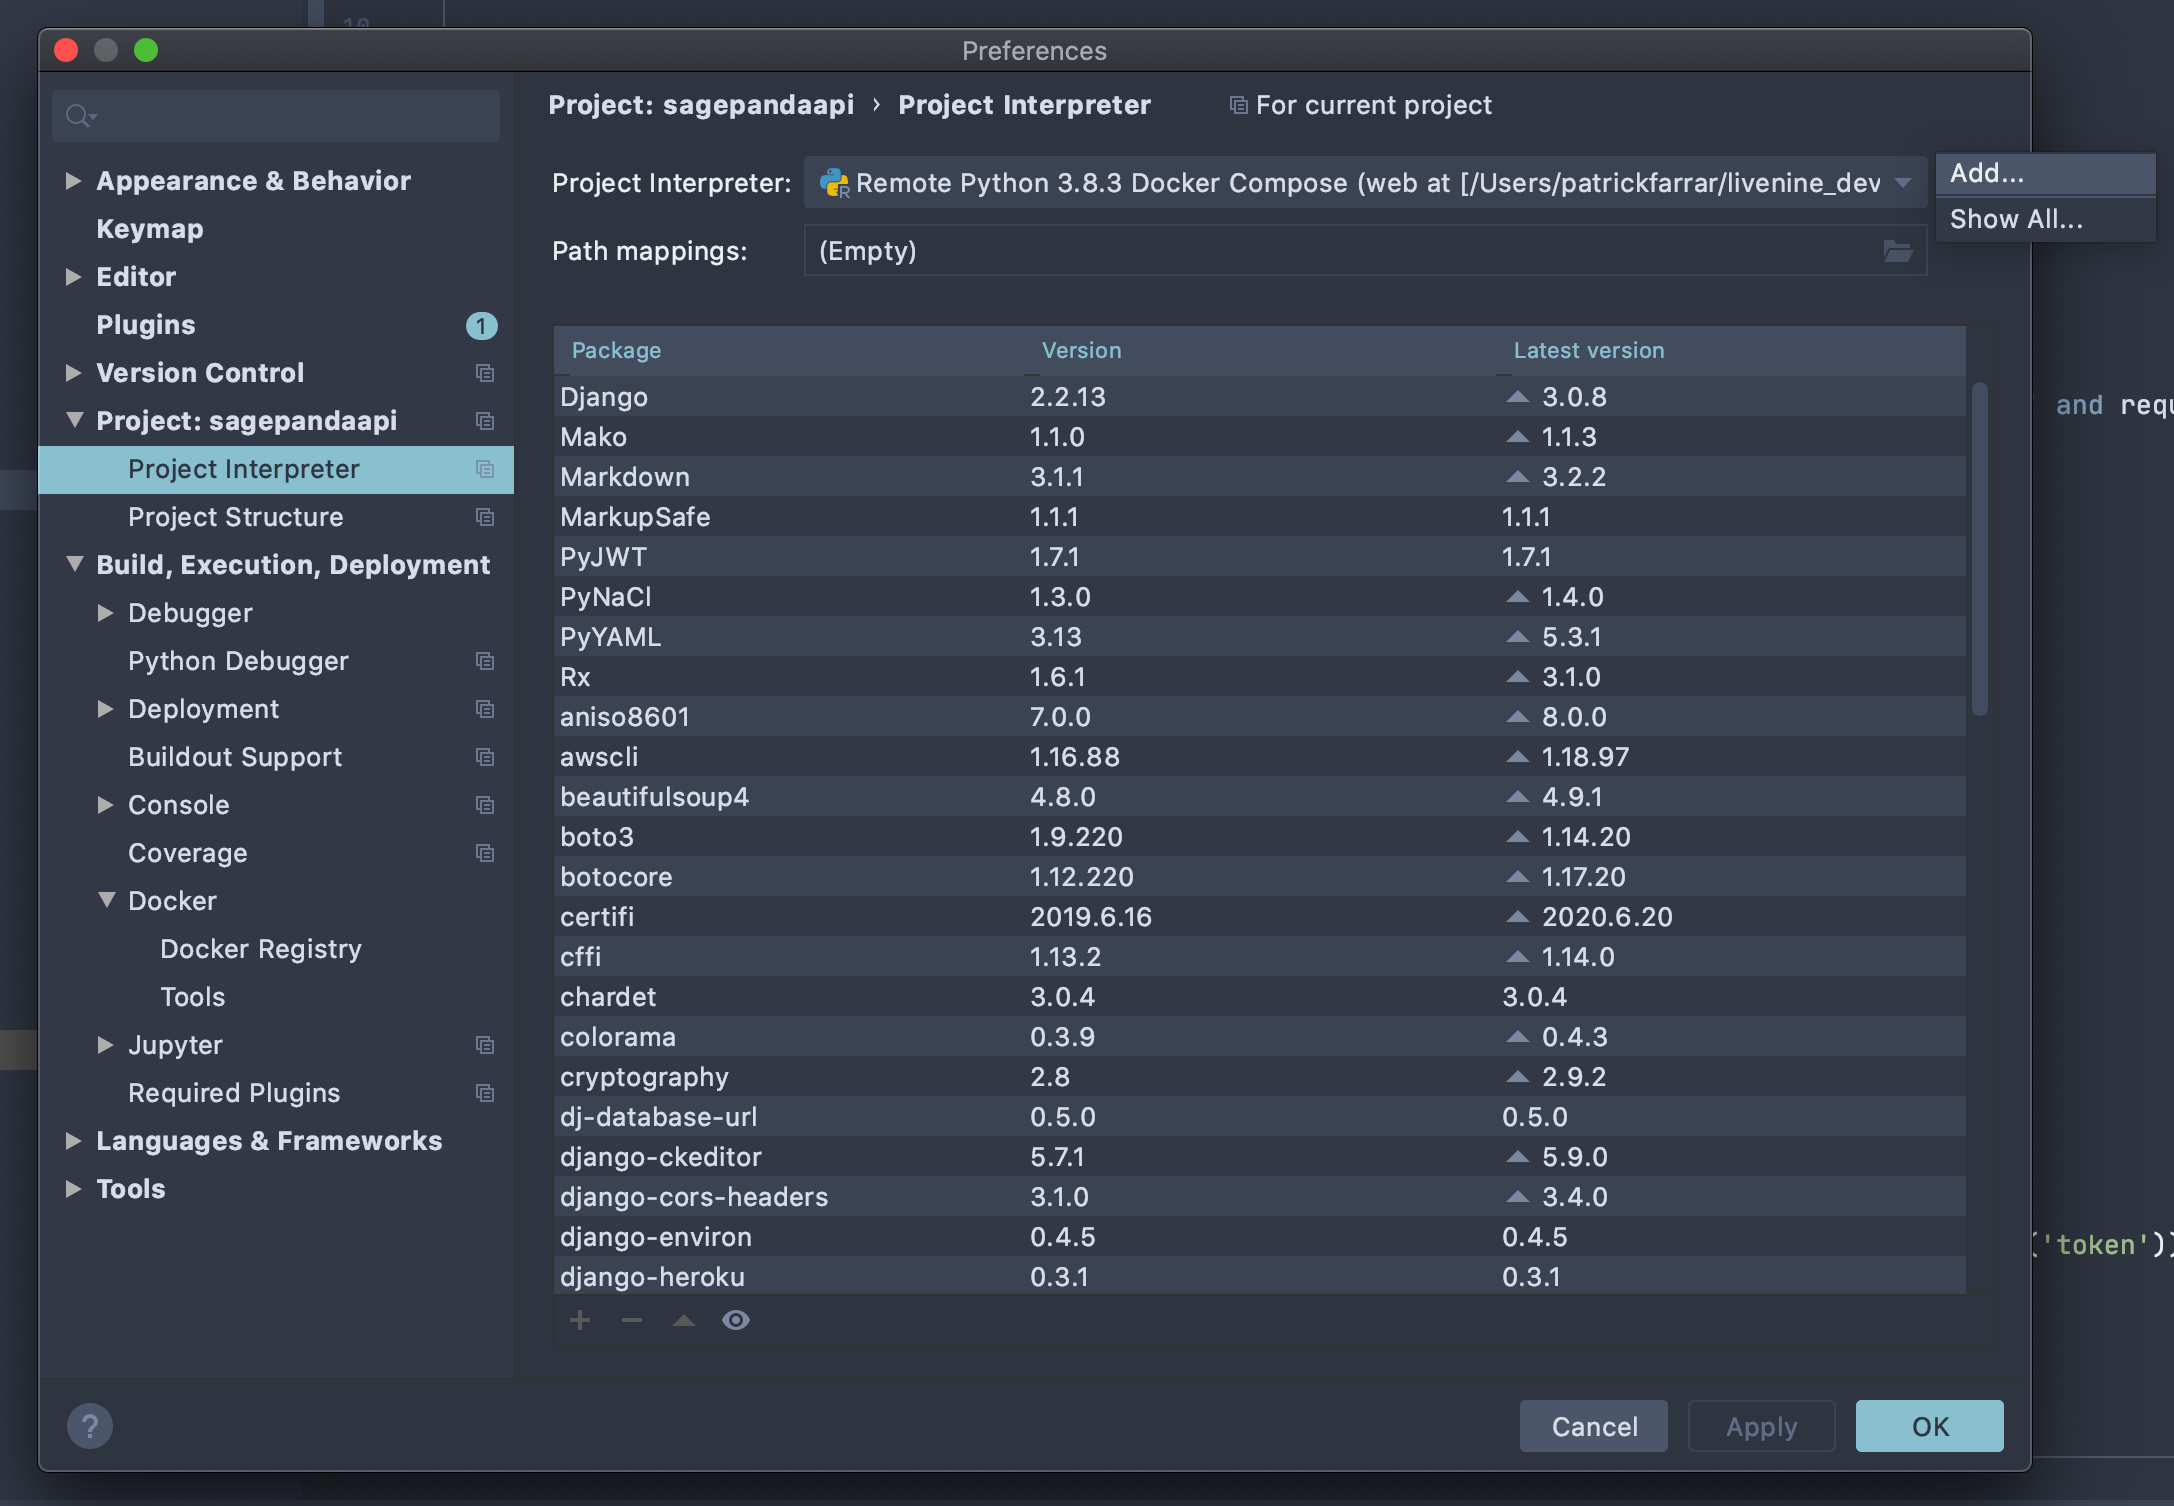Viewport: 2174px width, 1506px height.
Task: Open Tools page under Docker
Action: coord(193,997)
